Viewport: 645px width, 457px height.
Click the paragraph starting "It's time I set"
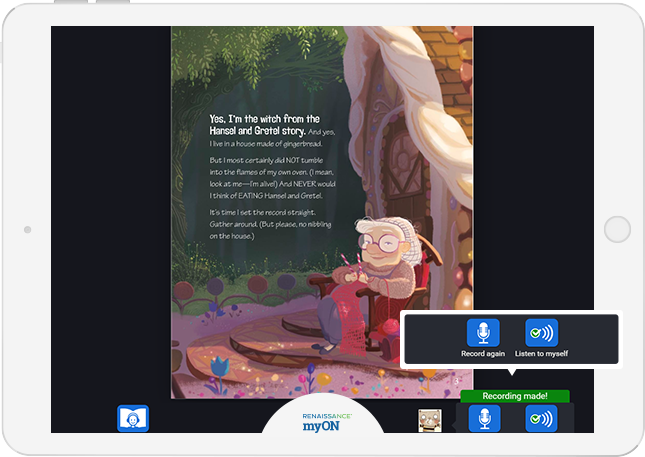[270, 224]
